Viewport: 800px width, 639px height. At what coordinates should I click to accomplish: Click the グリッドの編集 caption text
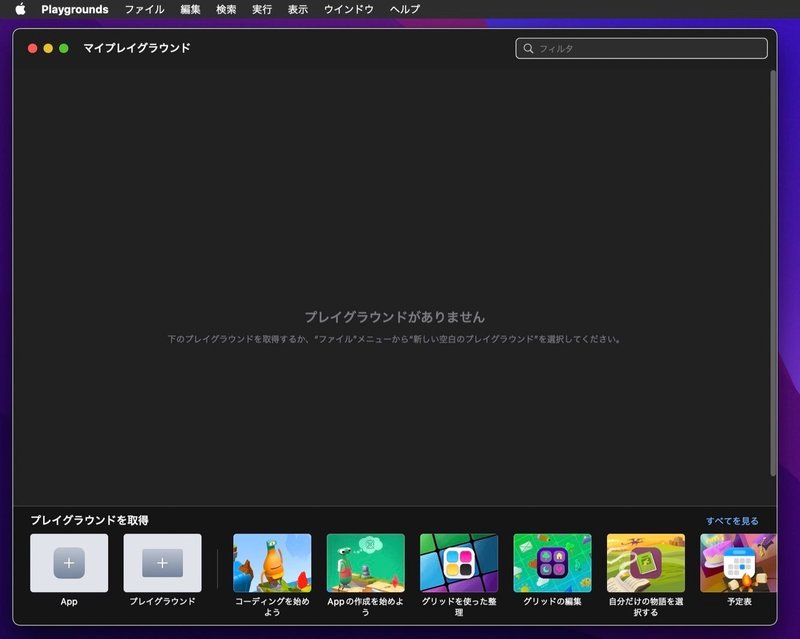coord(552,602)
